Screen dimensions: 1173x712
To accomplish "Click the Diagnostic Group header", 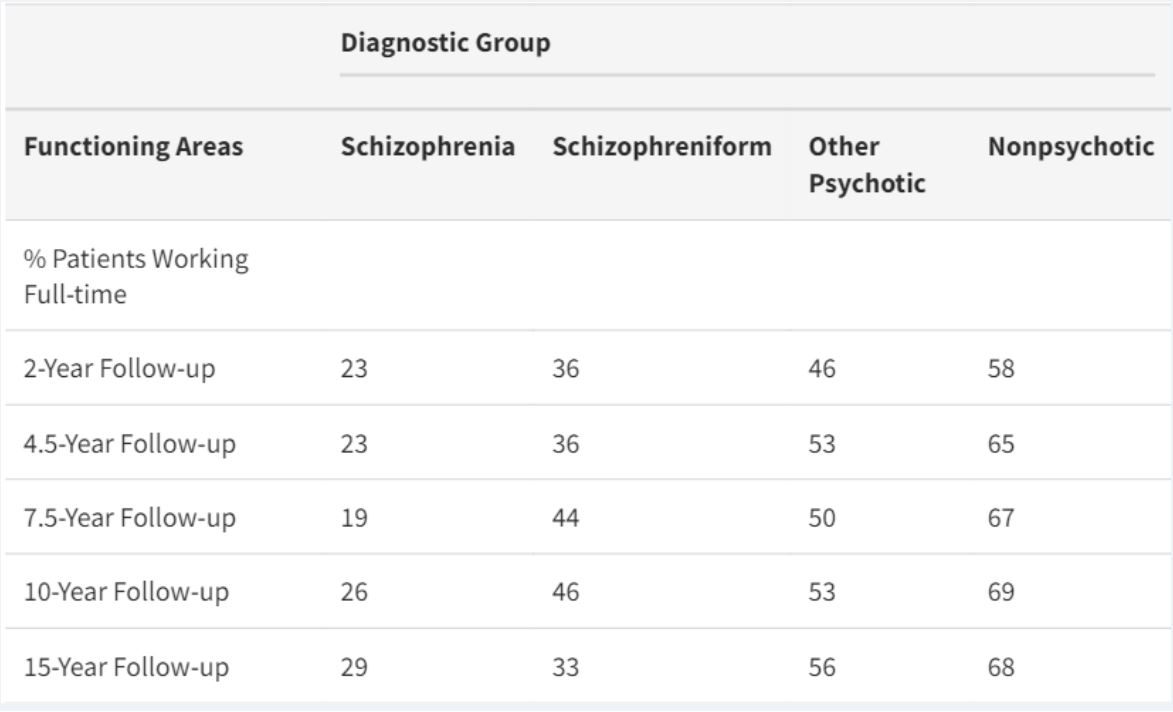I will (445, 44).
